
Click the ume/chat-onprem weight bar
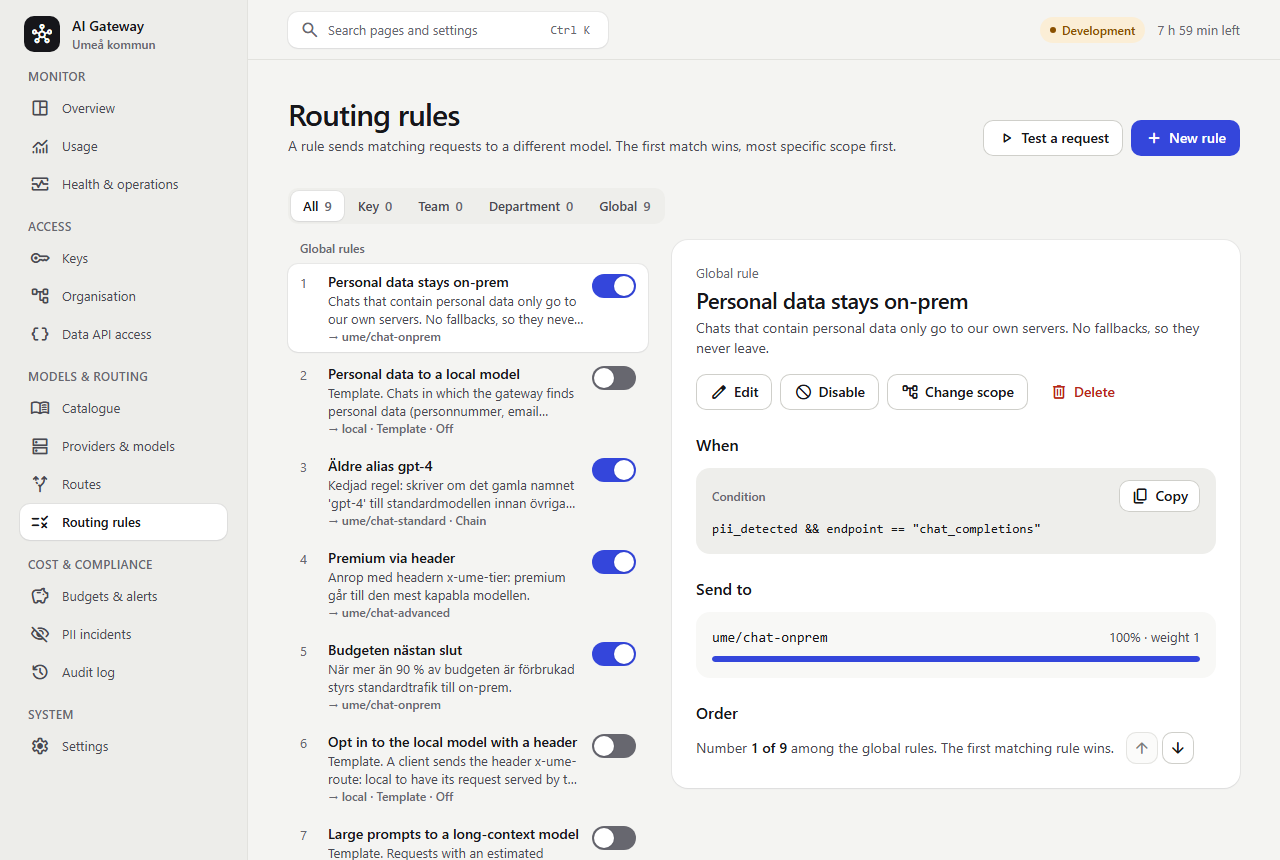pyautogui.click(x=956, y=659)
